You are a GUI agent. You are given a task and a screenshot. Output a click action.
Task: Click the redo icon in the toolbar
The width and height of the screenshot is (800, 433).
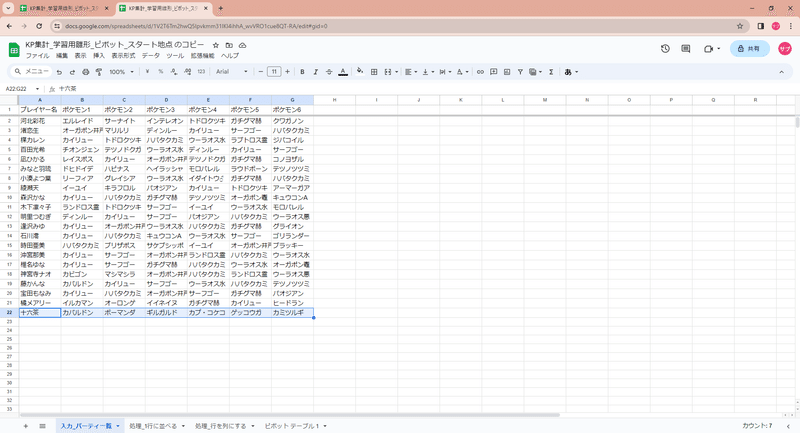pyautogui.click(x=72, y=72)
